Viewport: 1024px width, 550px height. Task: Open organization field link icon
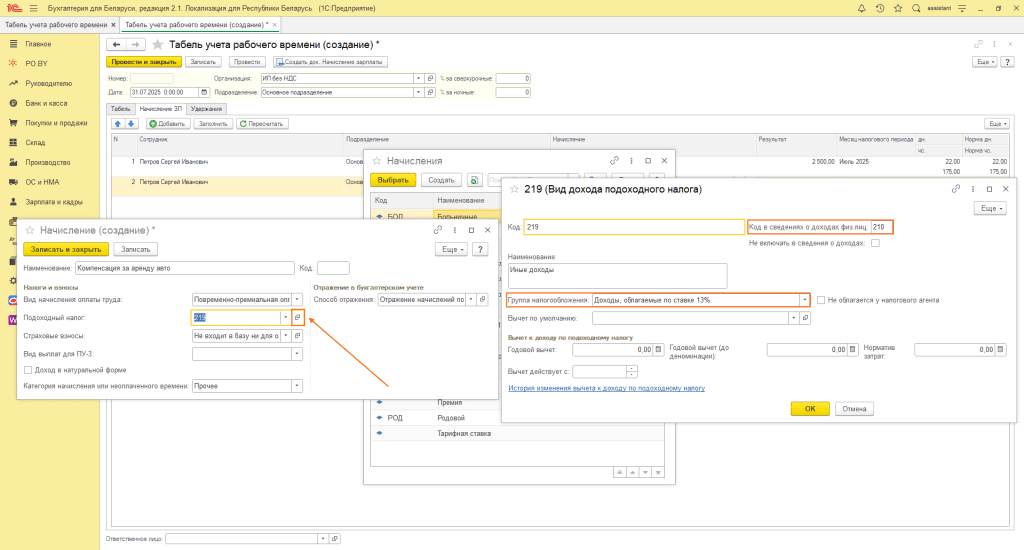click(x=430, y=78)
